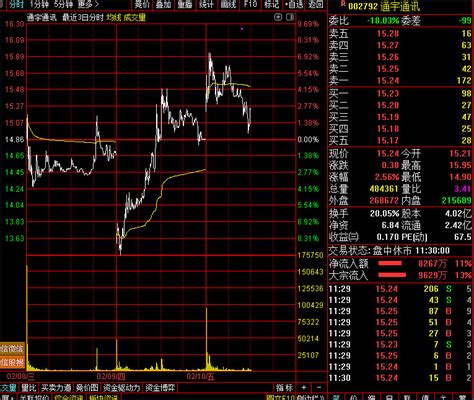Toggle the 均线 average line legend

[114, 17]
